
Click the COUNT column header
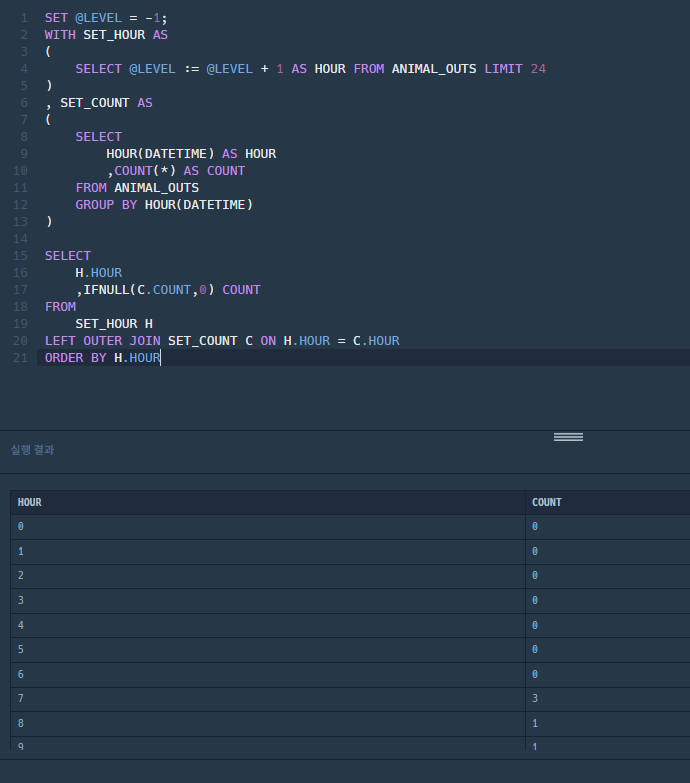pos(608,502)
